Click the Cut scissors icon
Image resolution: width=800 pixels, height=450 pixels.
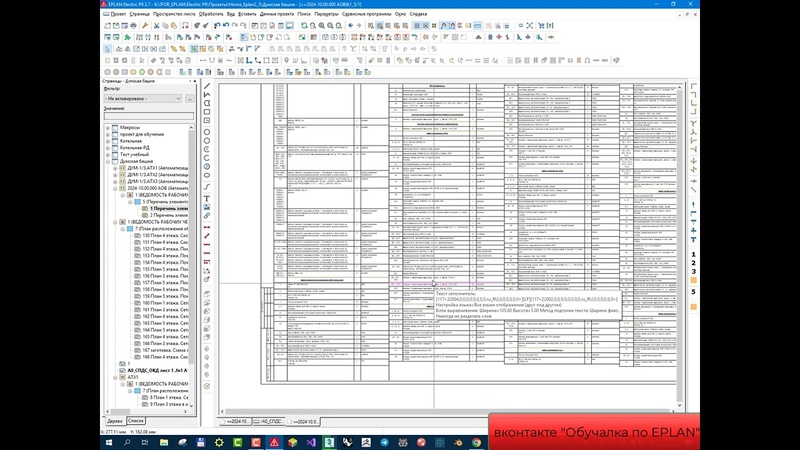click(x=157, y=26)
